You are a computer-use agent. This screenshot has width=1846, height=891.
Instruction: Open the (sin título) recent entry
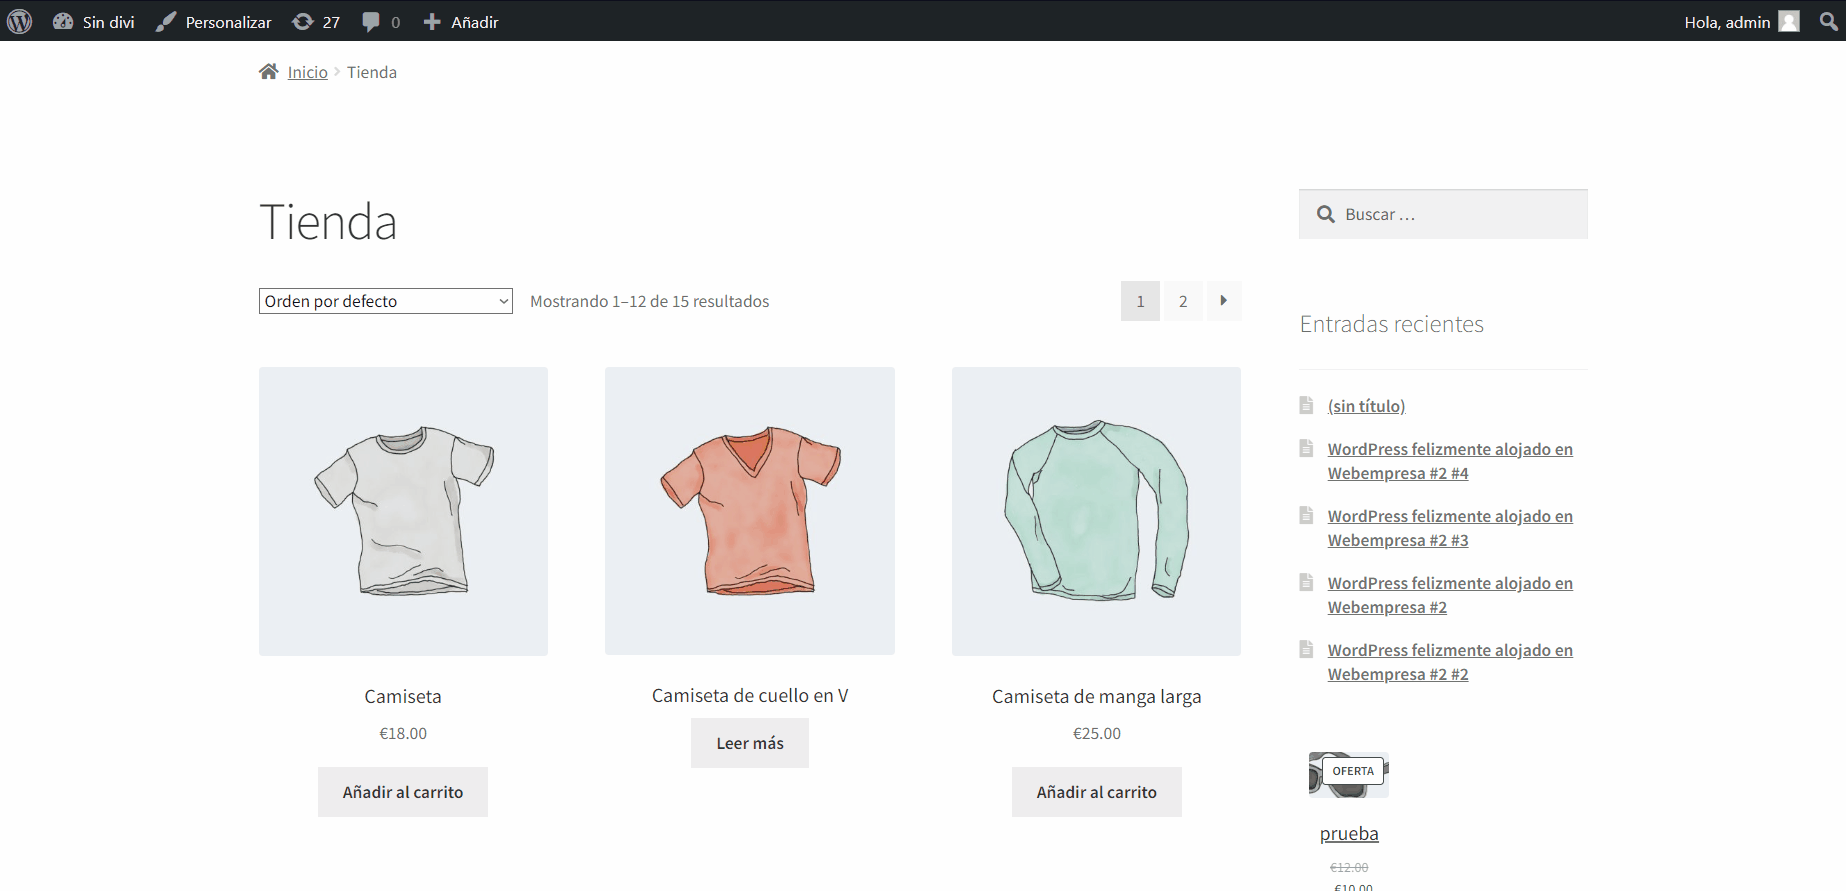[x=1366, y=406]
